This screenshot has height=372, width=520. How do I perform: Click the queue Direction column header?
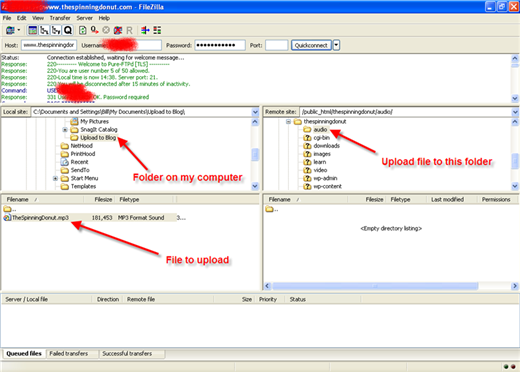click(108, 299)
